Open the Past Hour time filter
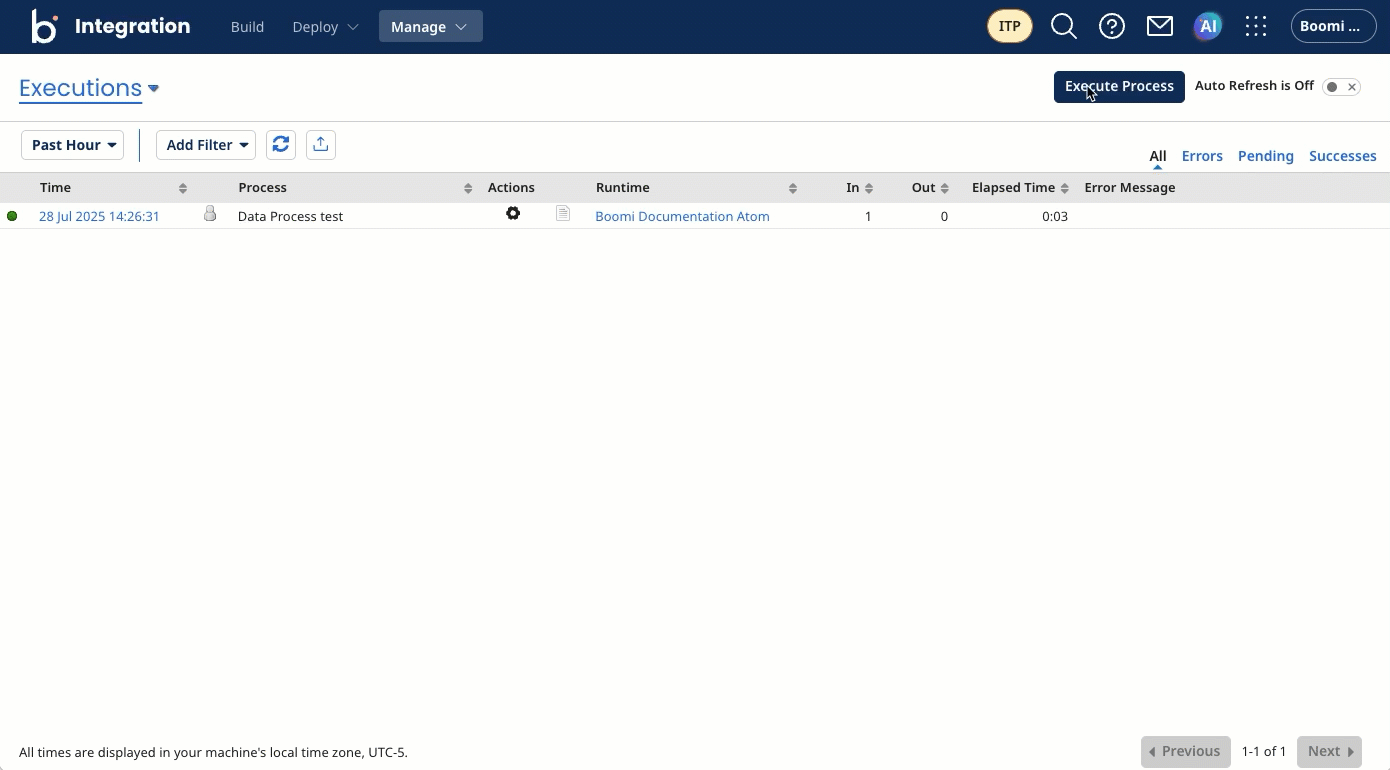Image resolution: width=1390 pixels, height=770 pixels. [x=72, y=144]
